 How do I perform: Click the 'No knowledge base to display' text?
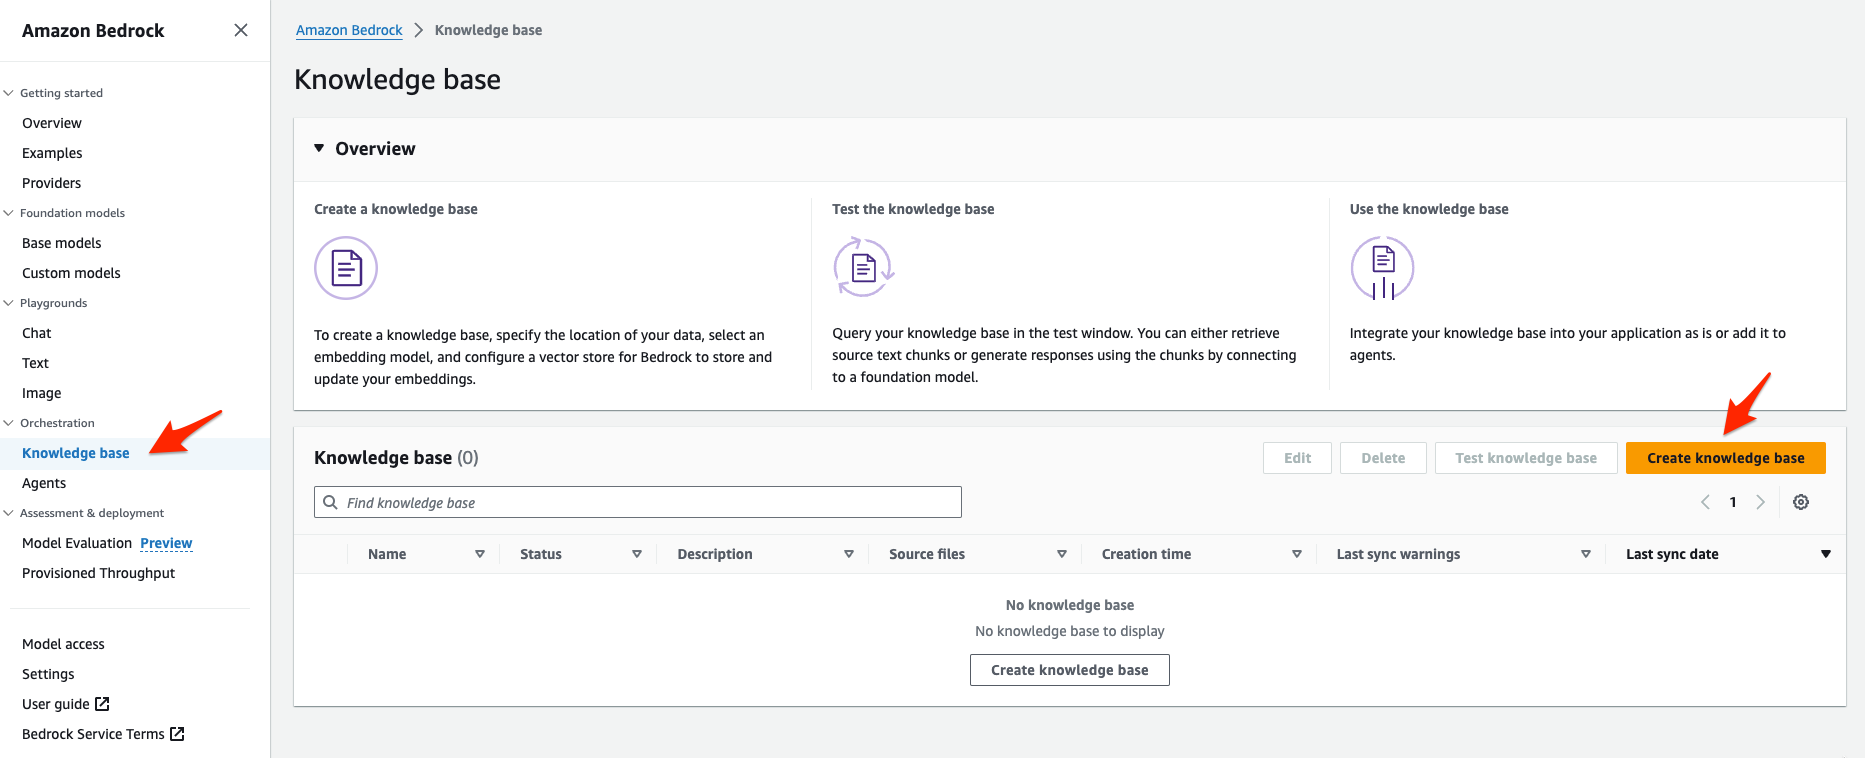(1070, 631)
